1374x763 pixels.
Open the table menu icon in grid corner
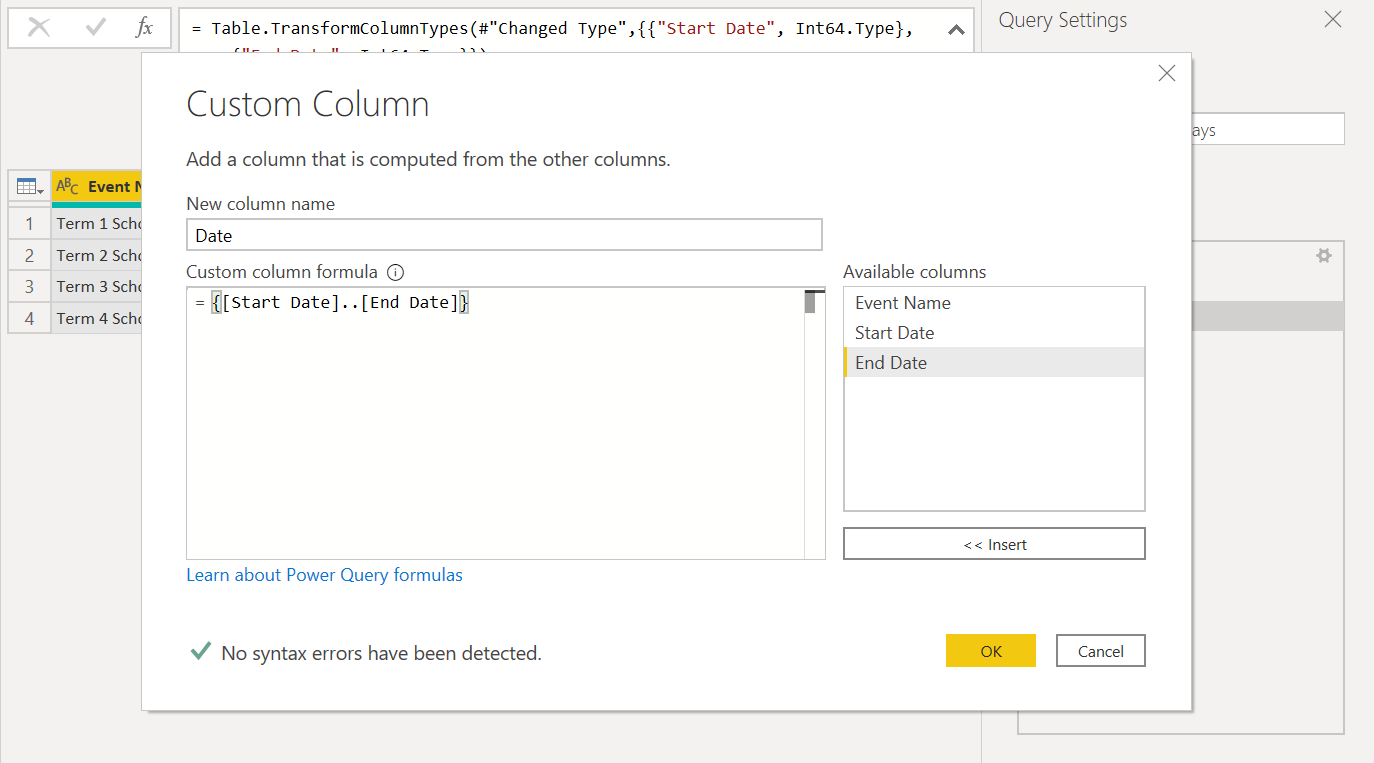tap(29, 186)
